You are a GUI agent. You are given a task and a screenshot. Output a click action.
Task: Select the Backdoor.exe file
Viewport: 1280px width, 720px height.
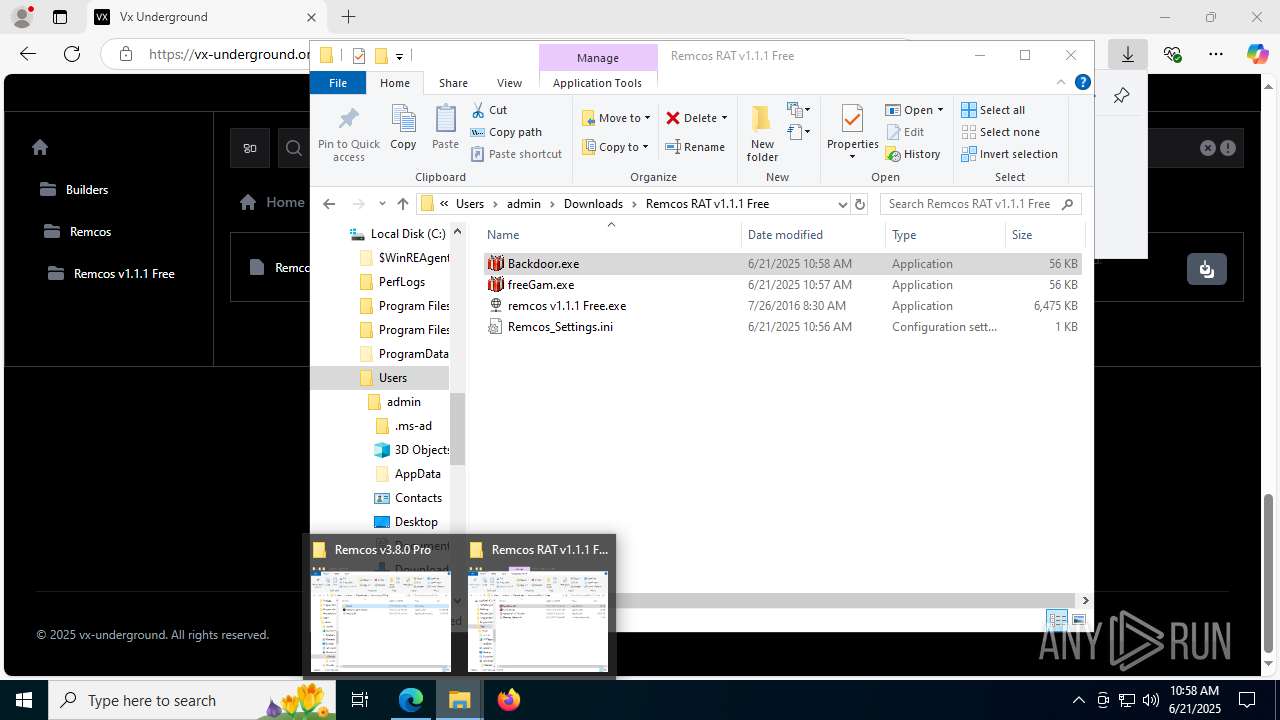coord(782,264)
